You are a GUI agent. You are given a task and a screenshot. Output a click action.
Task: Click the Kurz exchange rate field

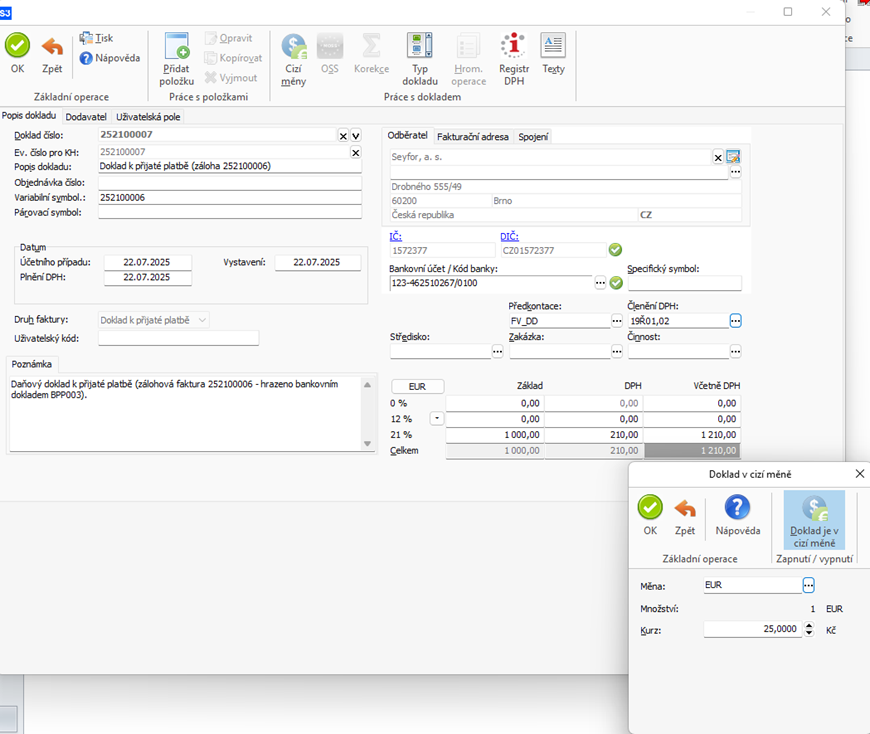[752, 629]
